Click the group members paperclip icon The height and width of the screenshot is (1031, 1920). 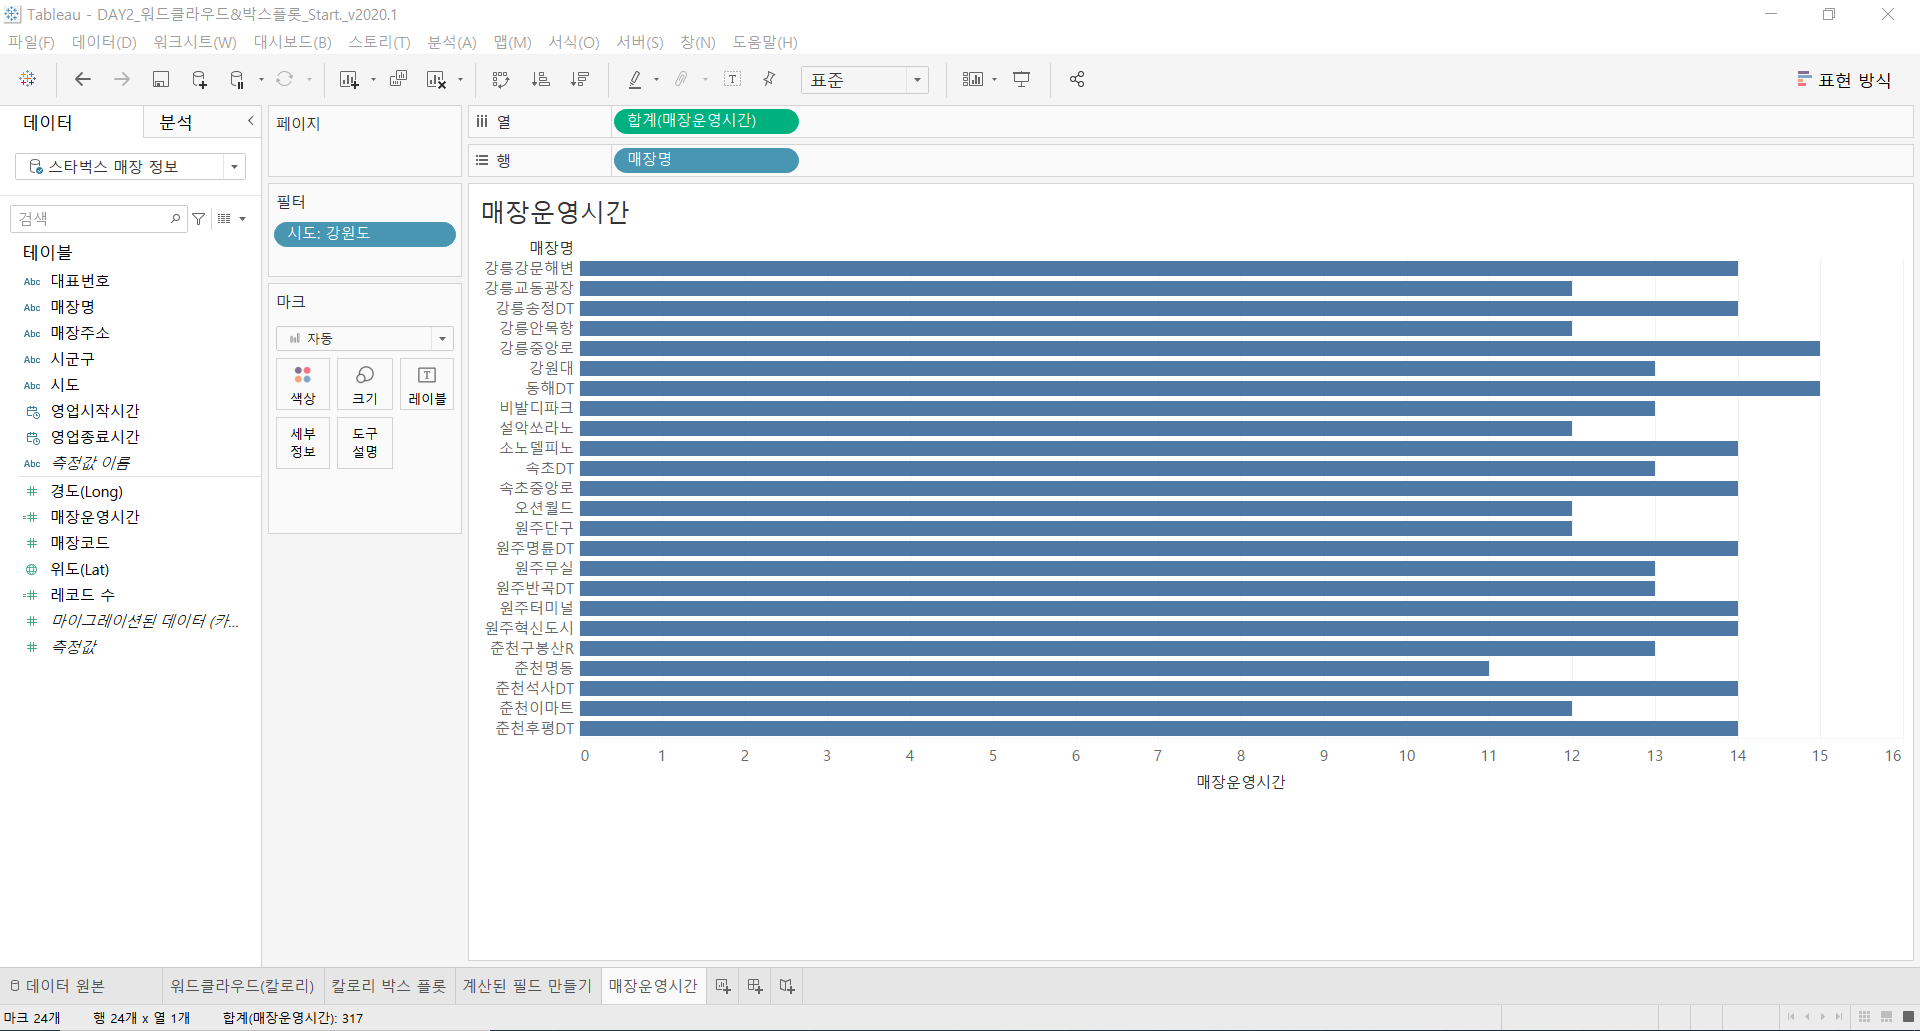[681, 79]
